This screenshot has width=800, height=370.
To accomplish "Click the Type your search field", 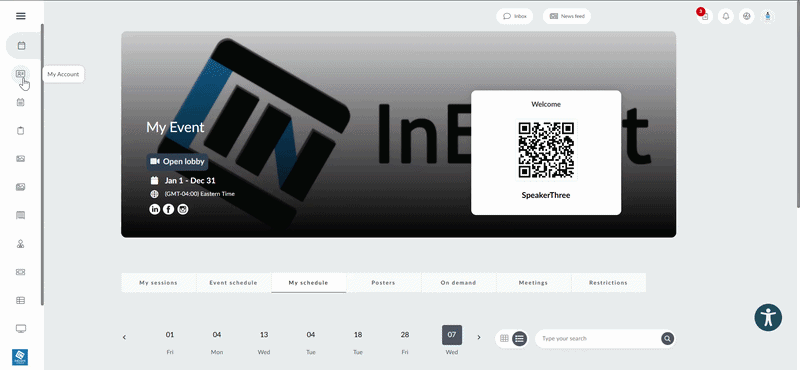I will coord(599,338).
